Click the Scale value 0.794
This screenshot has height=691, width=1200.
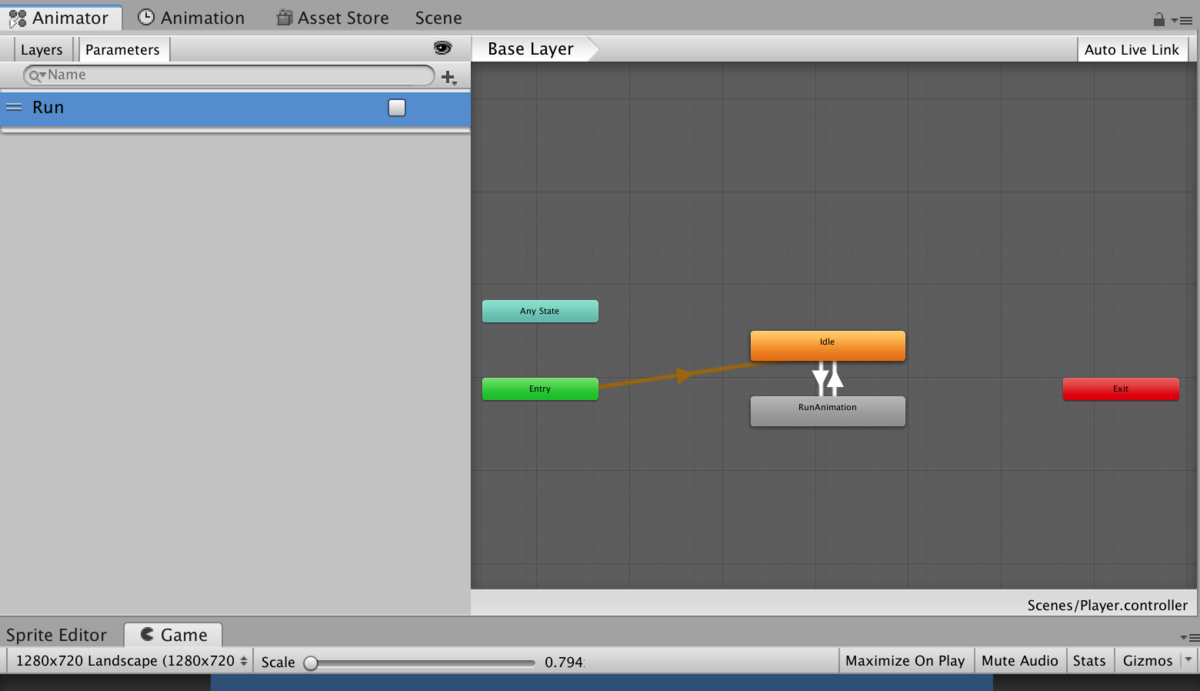tap(564, 662)
